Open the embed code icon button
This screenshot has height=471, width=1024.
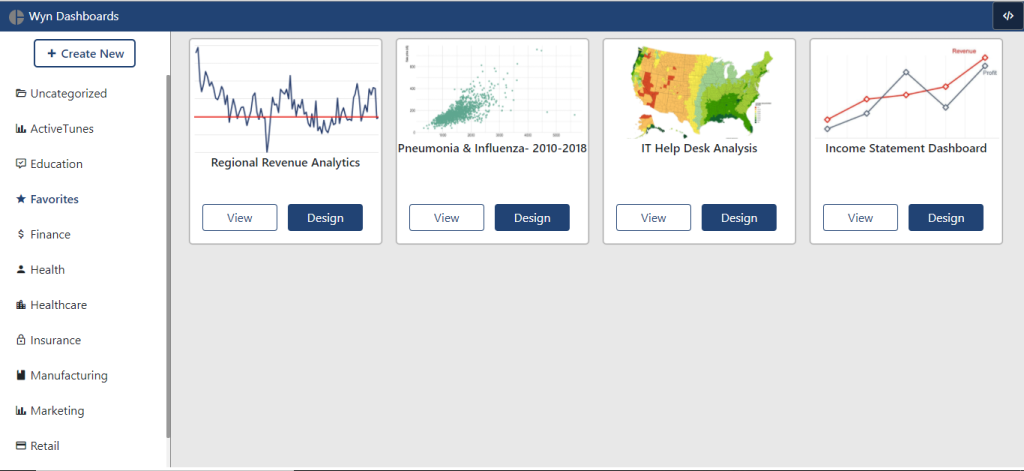point(1007,16)
